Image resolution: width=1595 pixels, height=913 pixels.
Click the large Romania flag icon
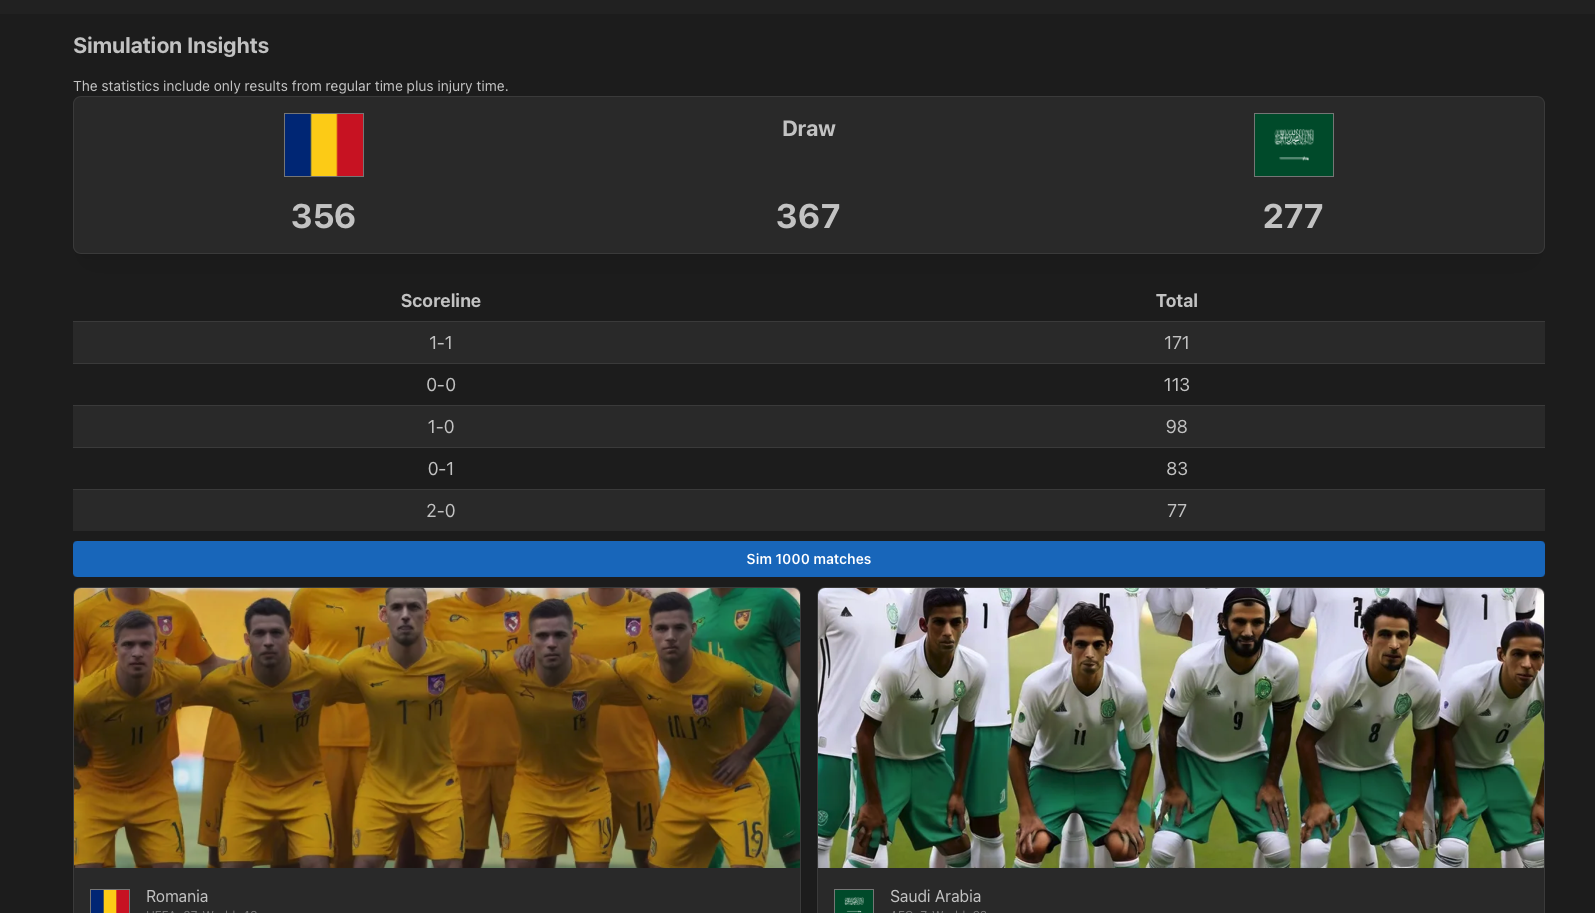(x=324, y=145)
